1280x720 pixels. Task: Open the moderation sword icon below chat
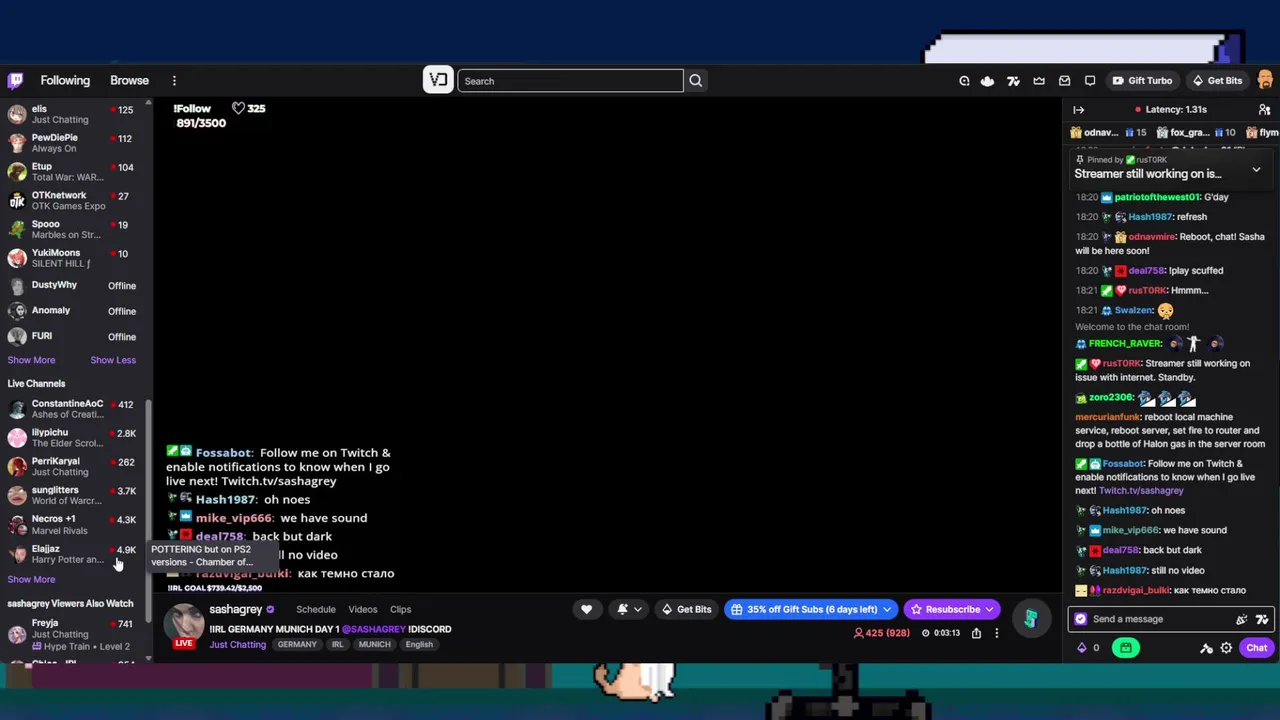[x=1206, y=648]
